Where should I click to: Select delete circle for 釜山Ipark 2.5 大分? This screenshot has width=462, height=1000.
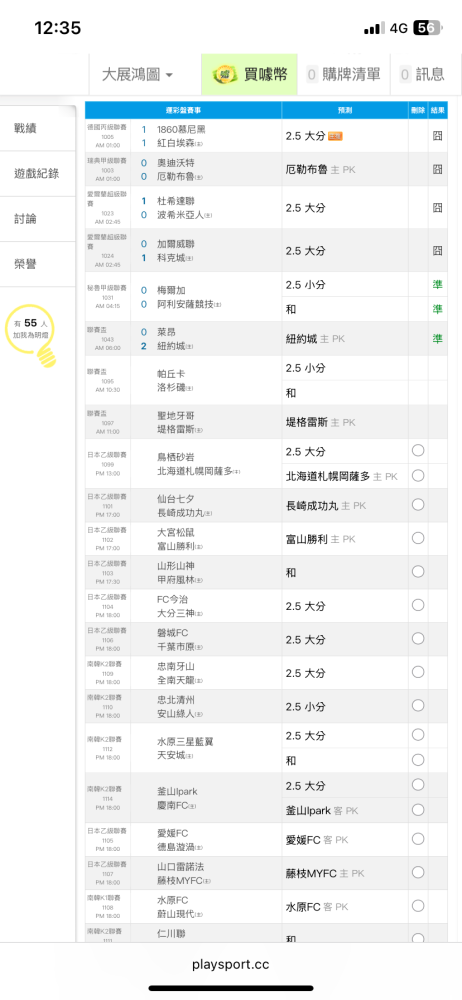(x=418, y=785)
